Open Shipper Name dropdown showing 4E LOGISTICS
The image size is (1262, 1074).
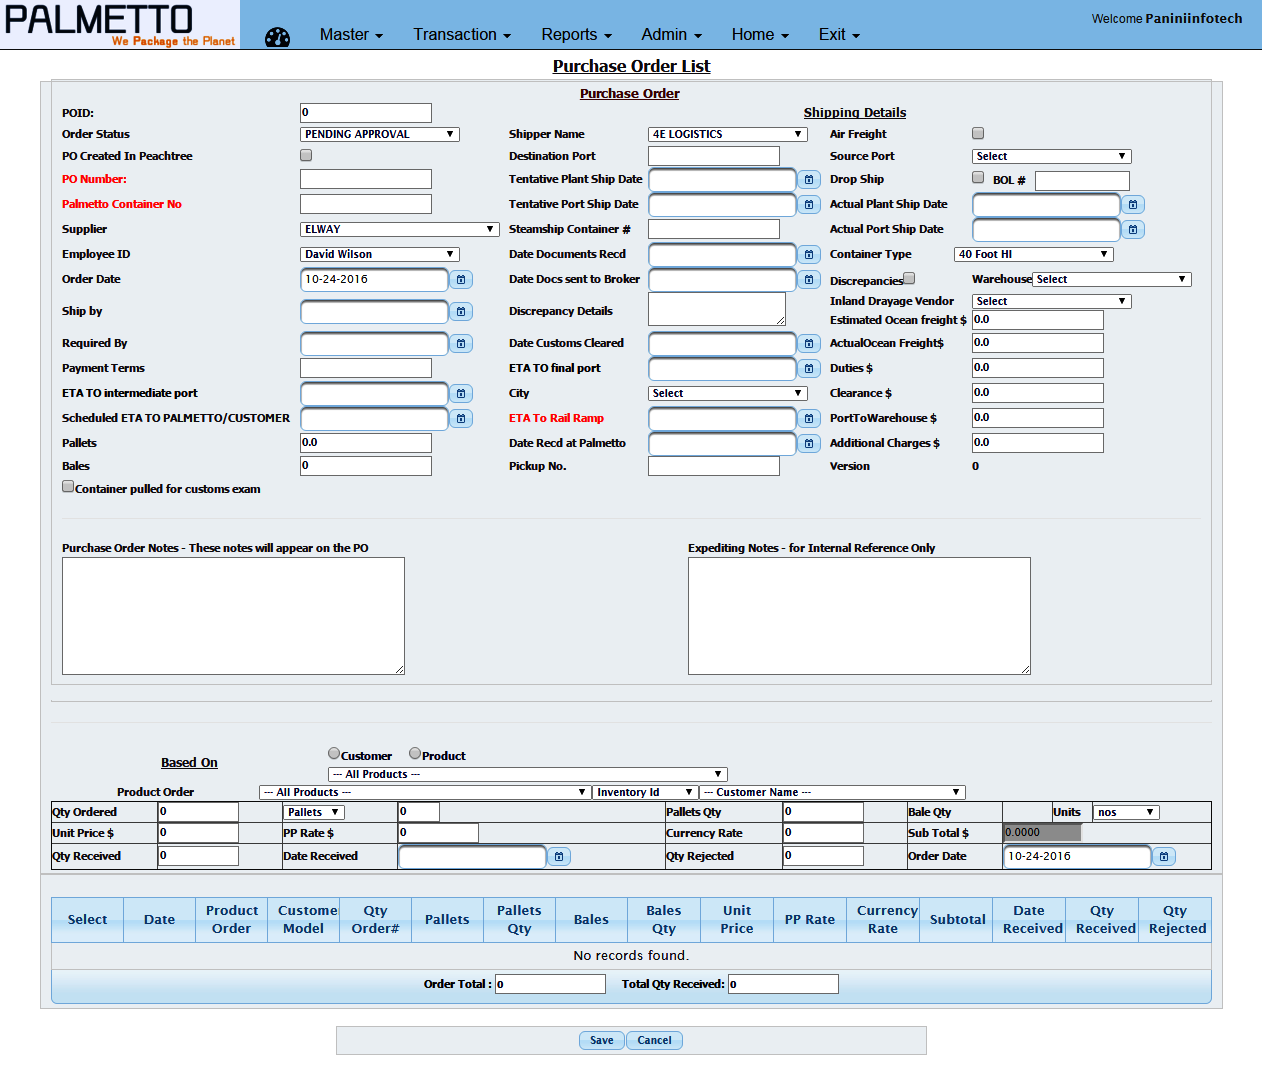tap(728, 134)
